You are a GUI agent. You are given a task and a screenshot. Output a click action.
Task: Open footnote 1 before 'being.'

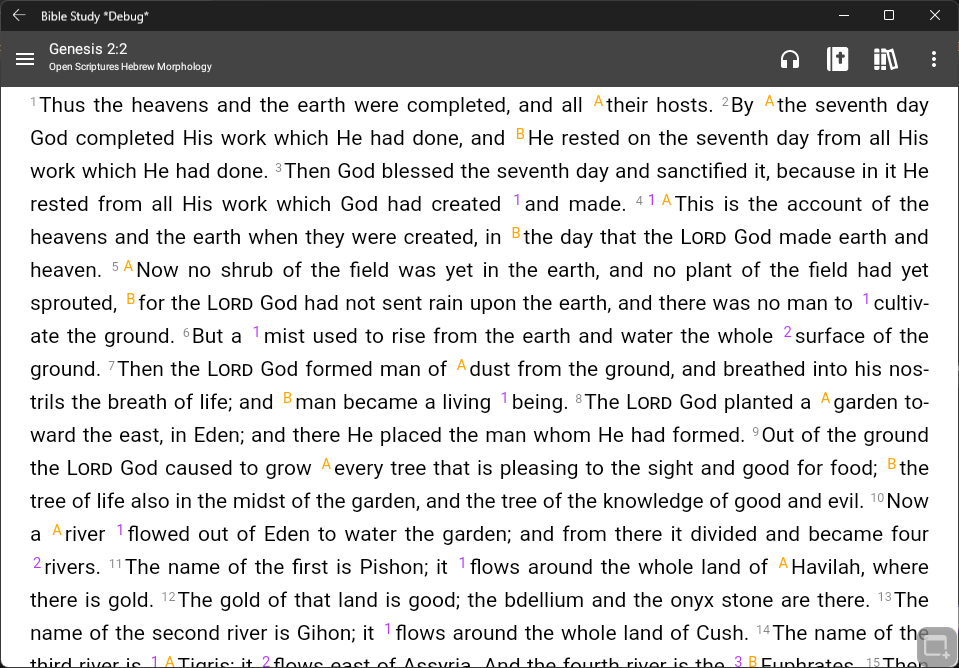point(505,398)
